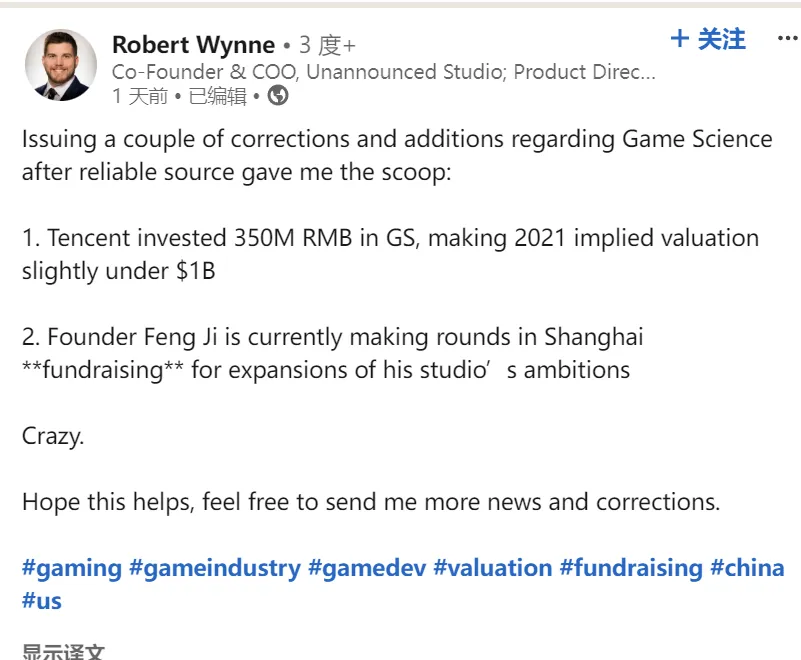Follow the author with 关注 button
This screenshot has width=801, height=660.
point(708,39)
